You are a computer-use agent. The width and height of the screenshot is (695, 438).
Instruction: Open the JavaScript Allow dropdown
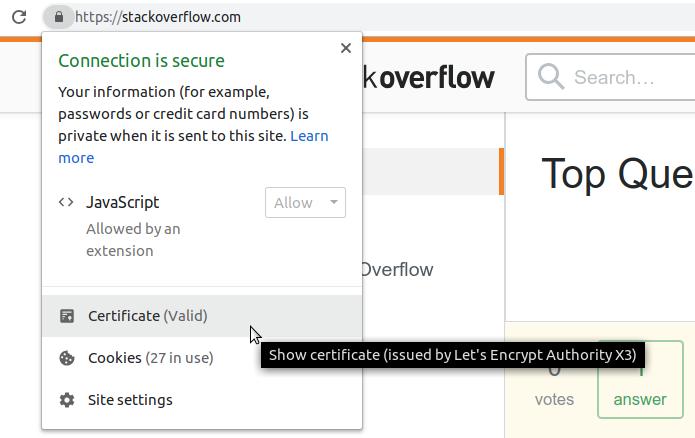tap(305, 203)
